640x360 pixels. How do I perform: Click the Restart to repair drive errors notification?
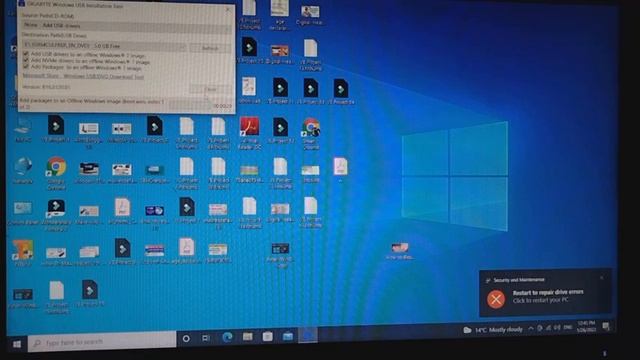(545, 292)
